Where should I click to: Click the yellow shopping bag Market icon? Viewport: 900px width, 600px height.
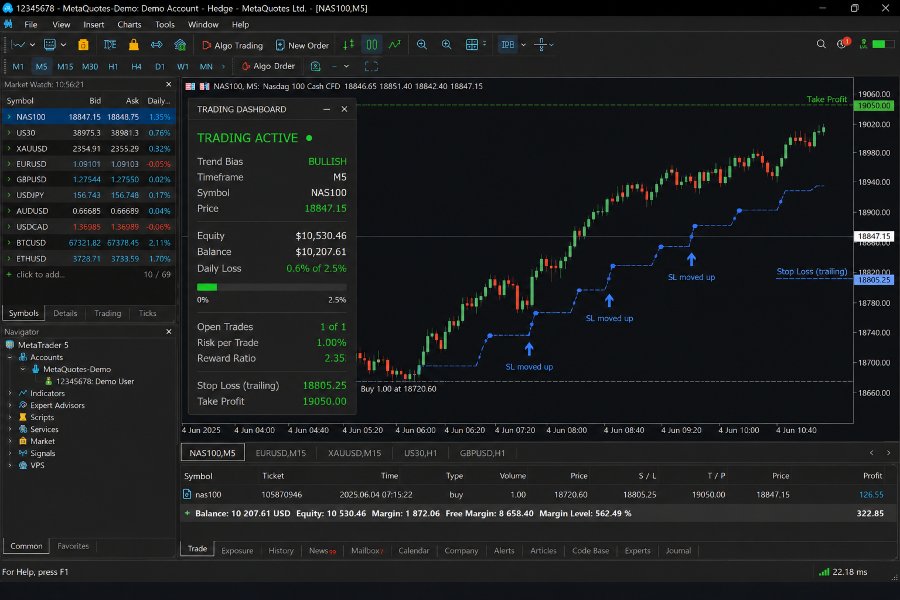[x=134, y=45]
